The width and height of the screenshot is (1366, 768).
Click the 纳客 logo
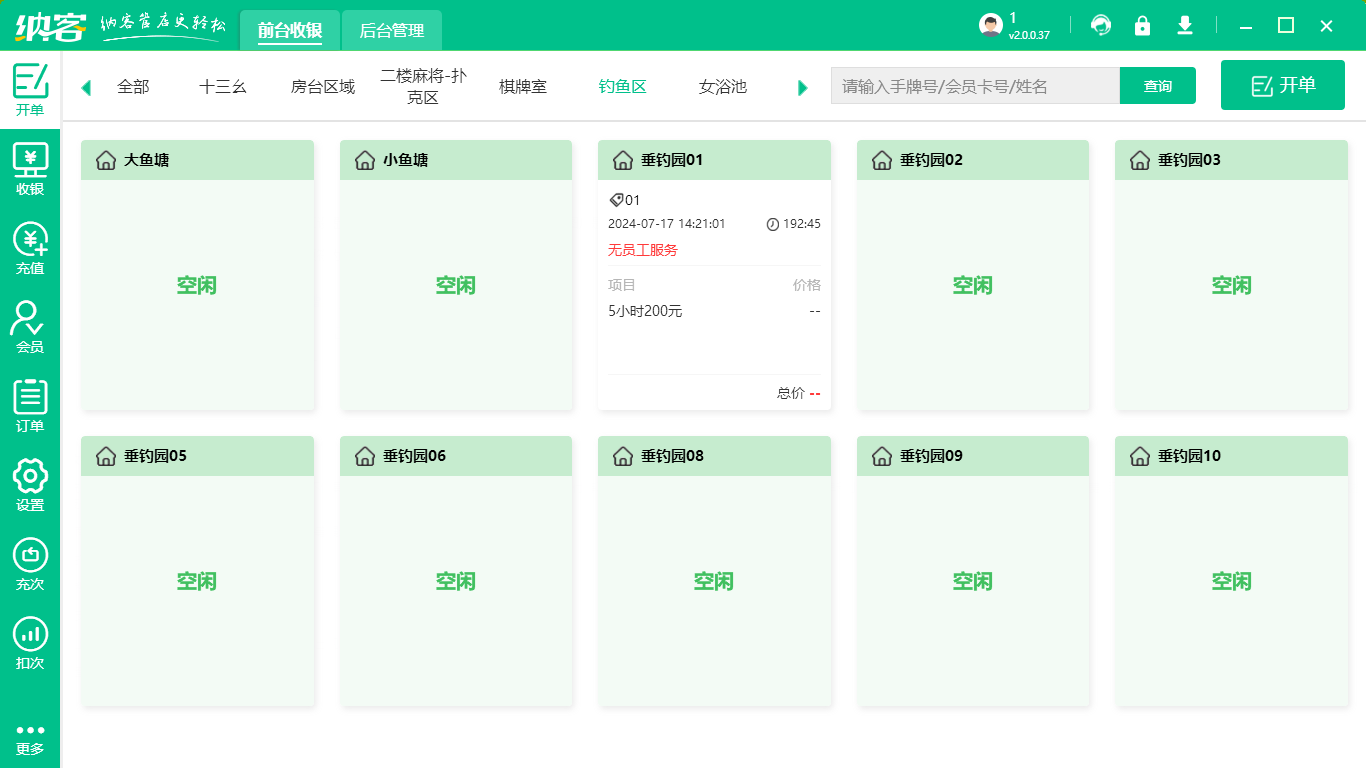50,26
